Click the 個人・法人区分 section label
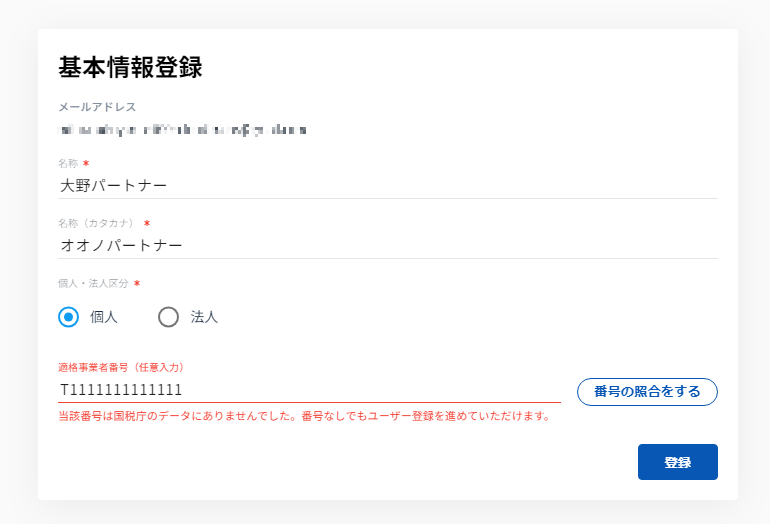This screenshot has width=770, height=524. 93,283
